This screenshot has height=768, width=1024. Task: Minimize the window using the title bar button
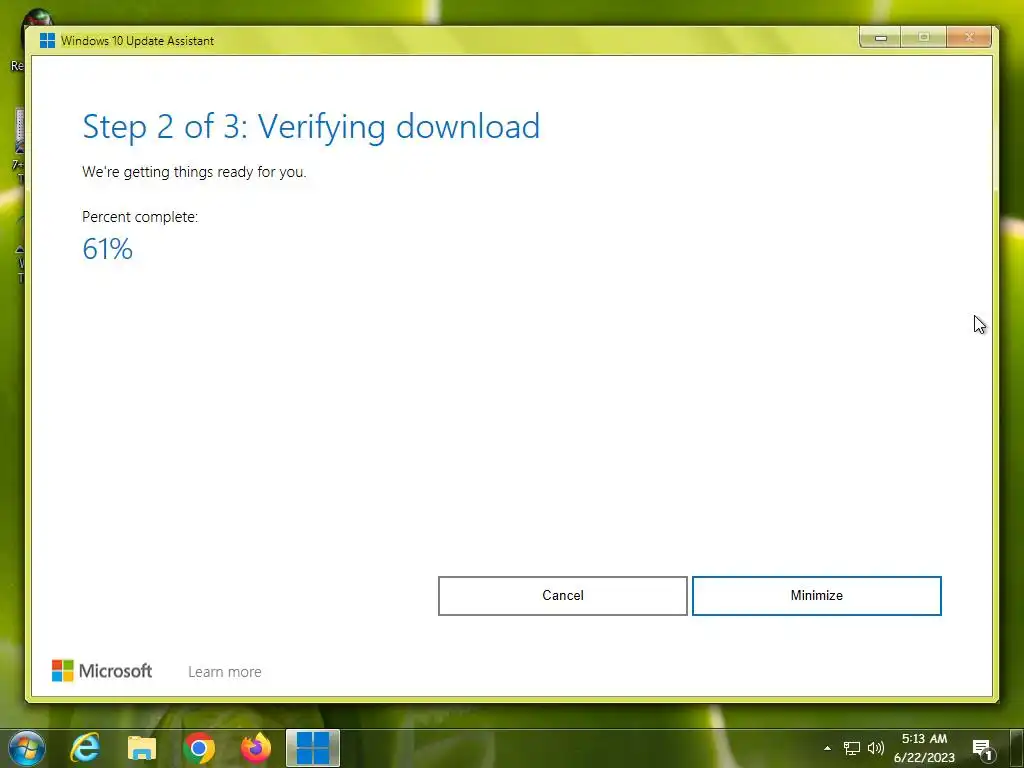coord(880,38)
